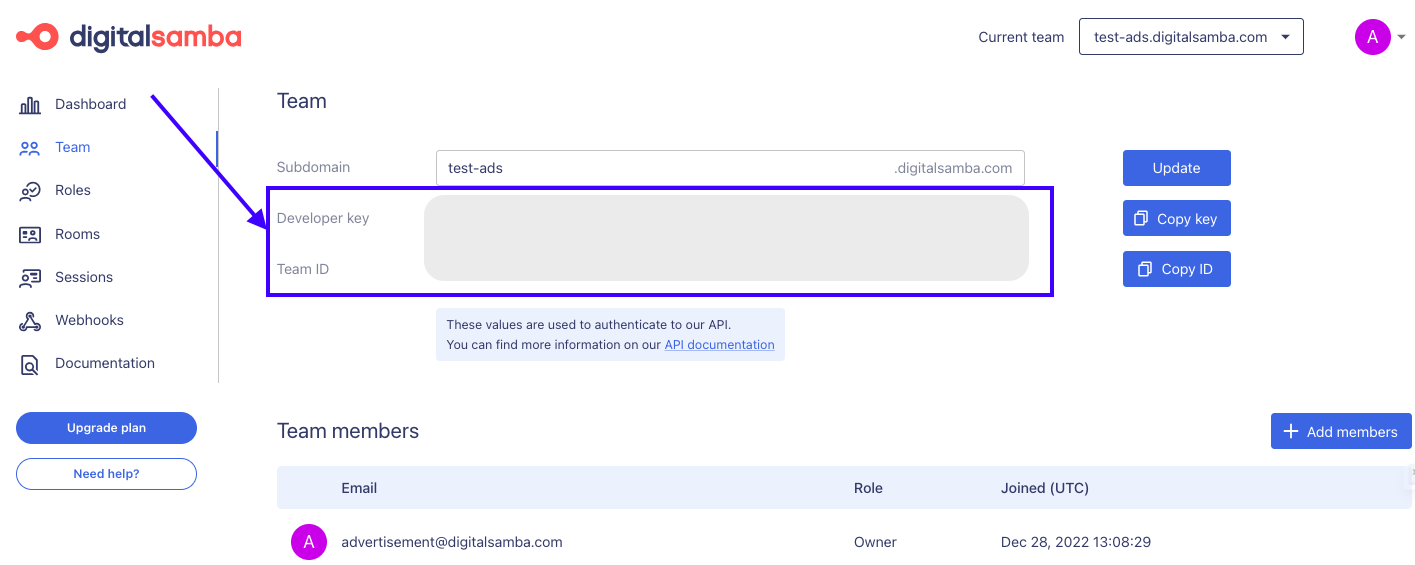The width and height of the screenshot is (1415, 565).
Task: Click the Upgrade plan button
Action: click(106, 428)
